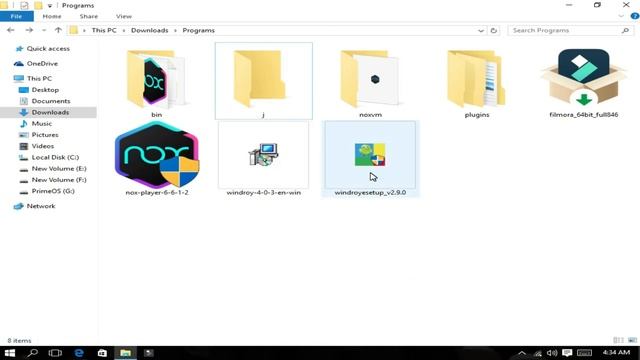Open Local Disk (C:) in navigation pane
640x360 pixels.
(55, 157)
